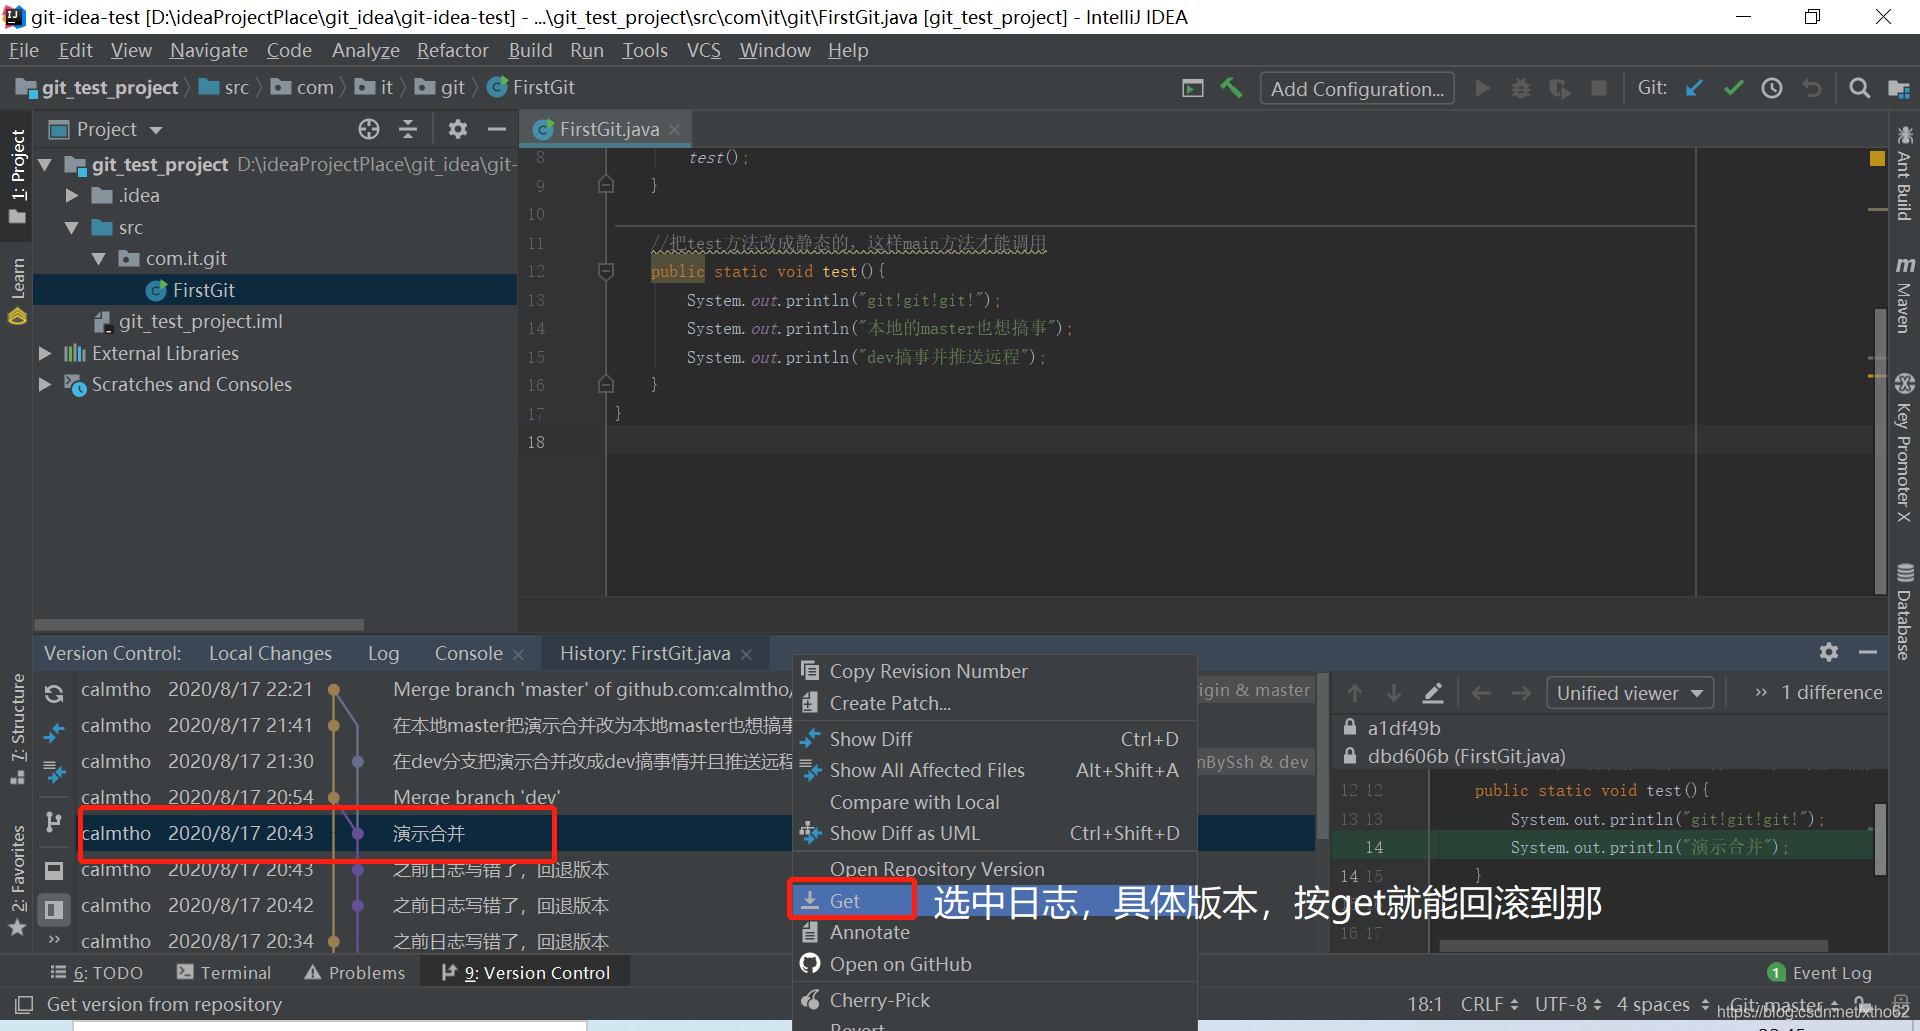Close History: FirstGit.java tab

point(746,654)
